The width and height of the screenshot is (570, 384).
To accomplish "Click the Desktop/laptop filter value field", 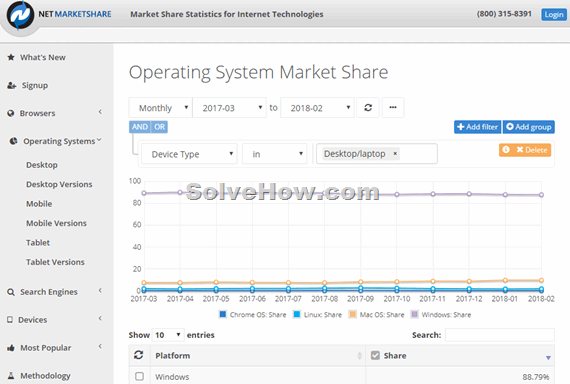I will [377, 154].
